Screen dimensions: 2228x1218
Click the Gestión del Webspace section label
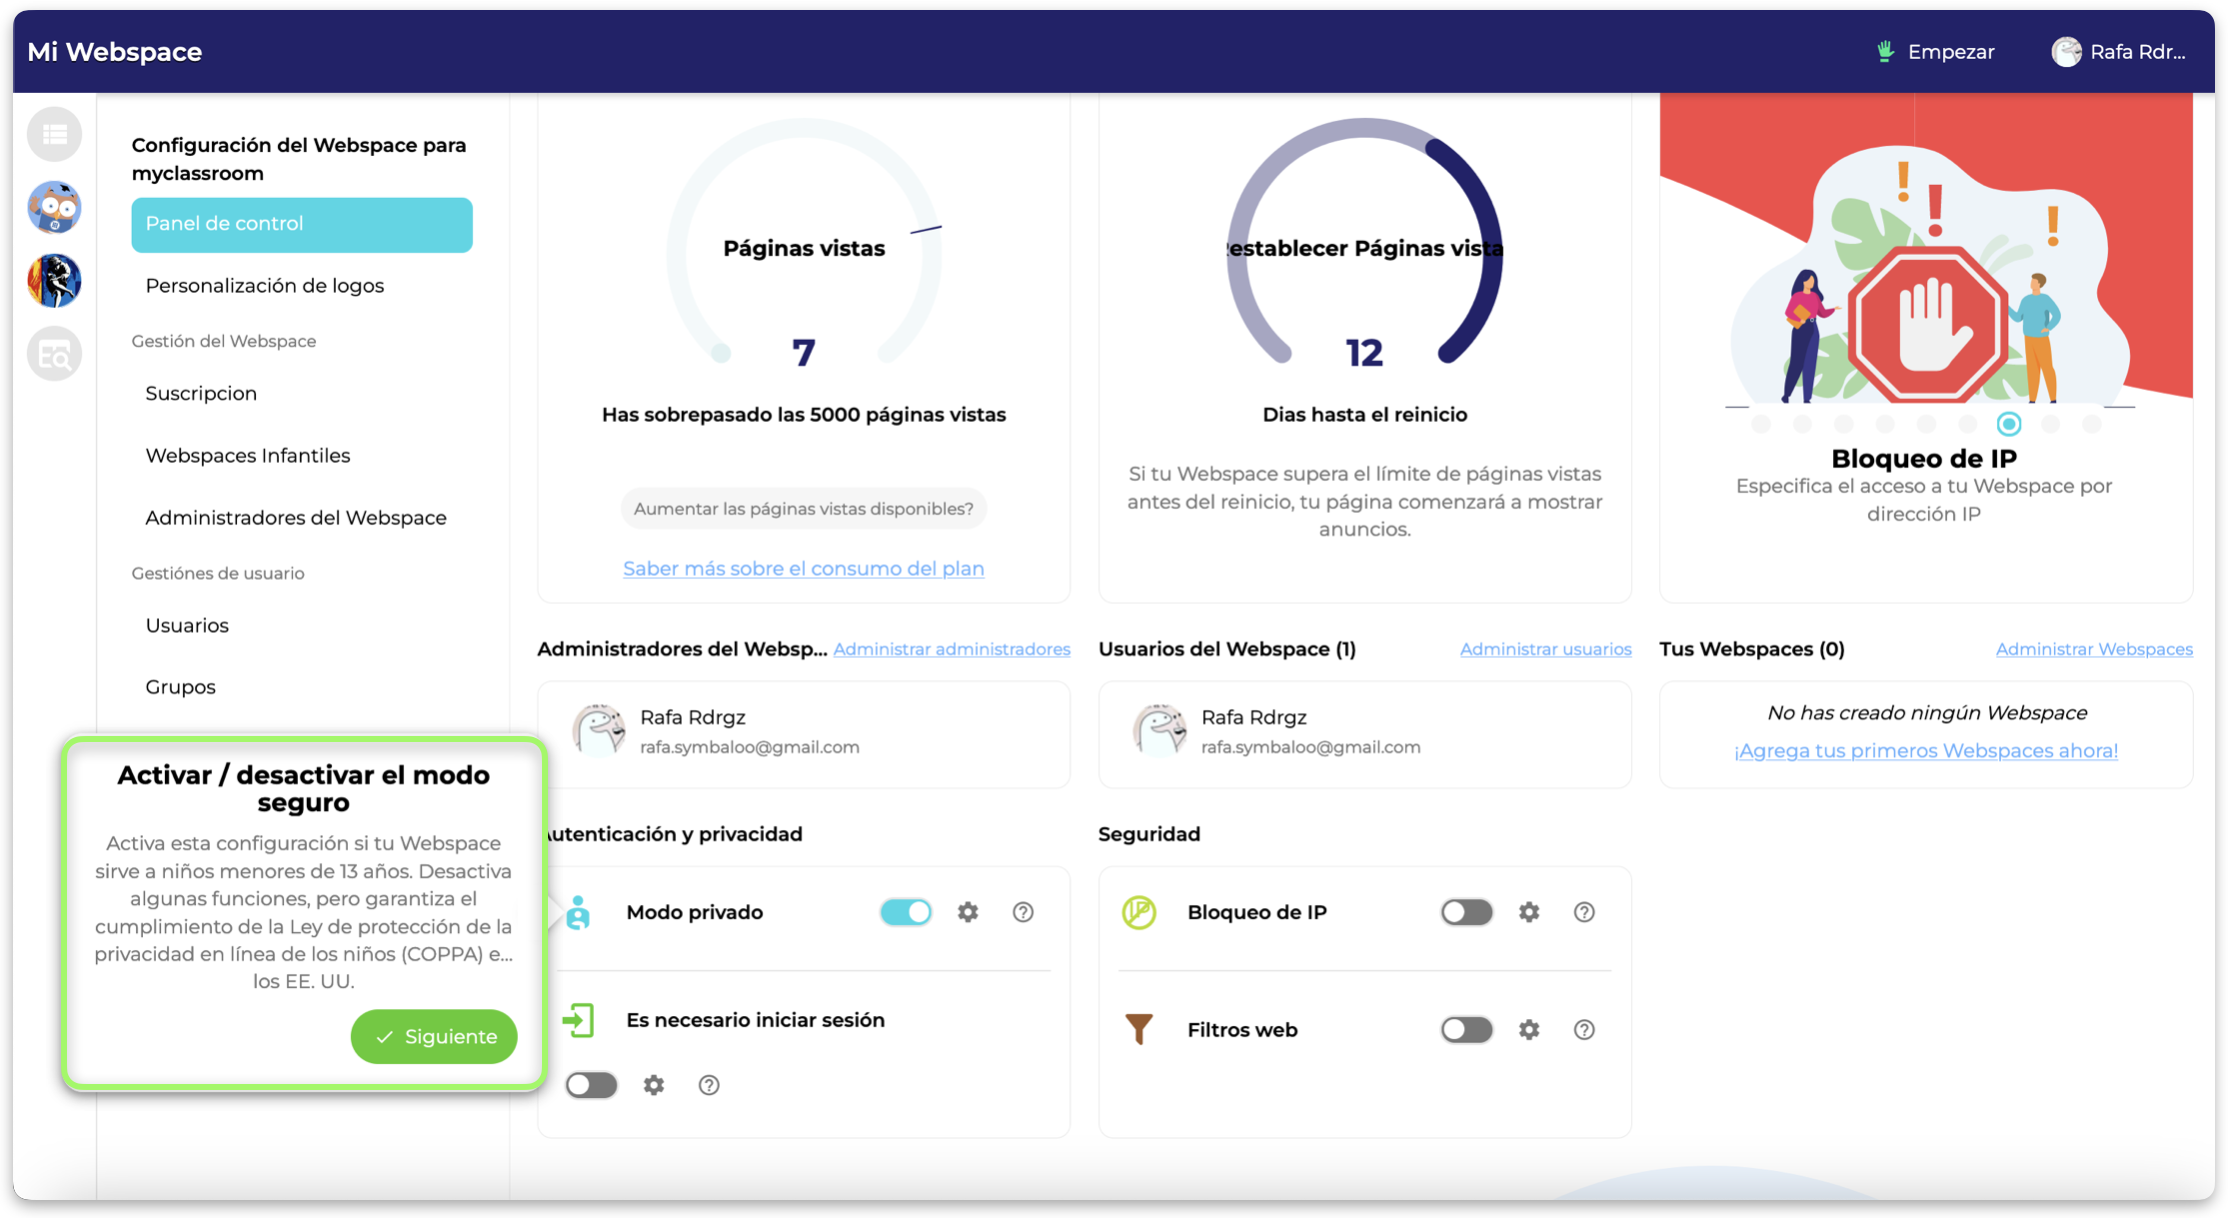click(x=224, y=341)
